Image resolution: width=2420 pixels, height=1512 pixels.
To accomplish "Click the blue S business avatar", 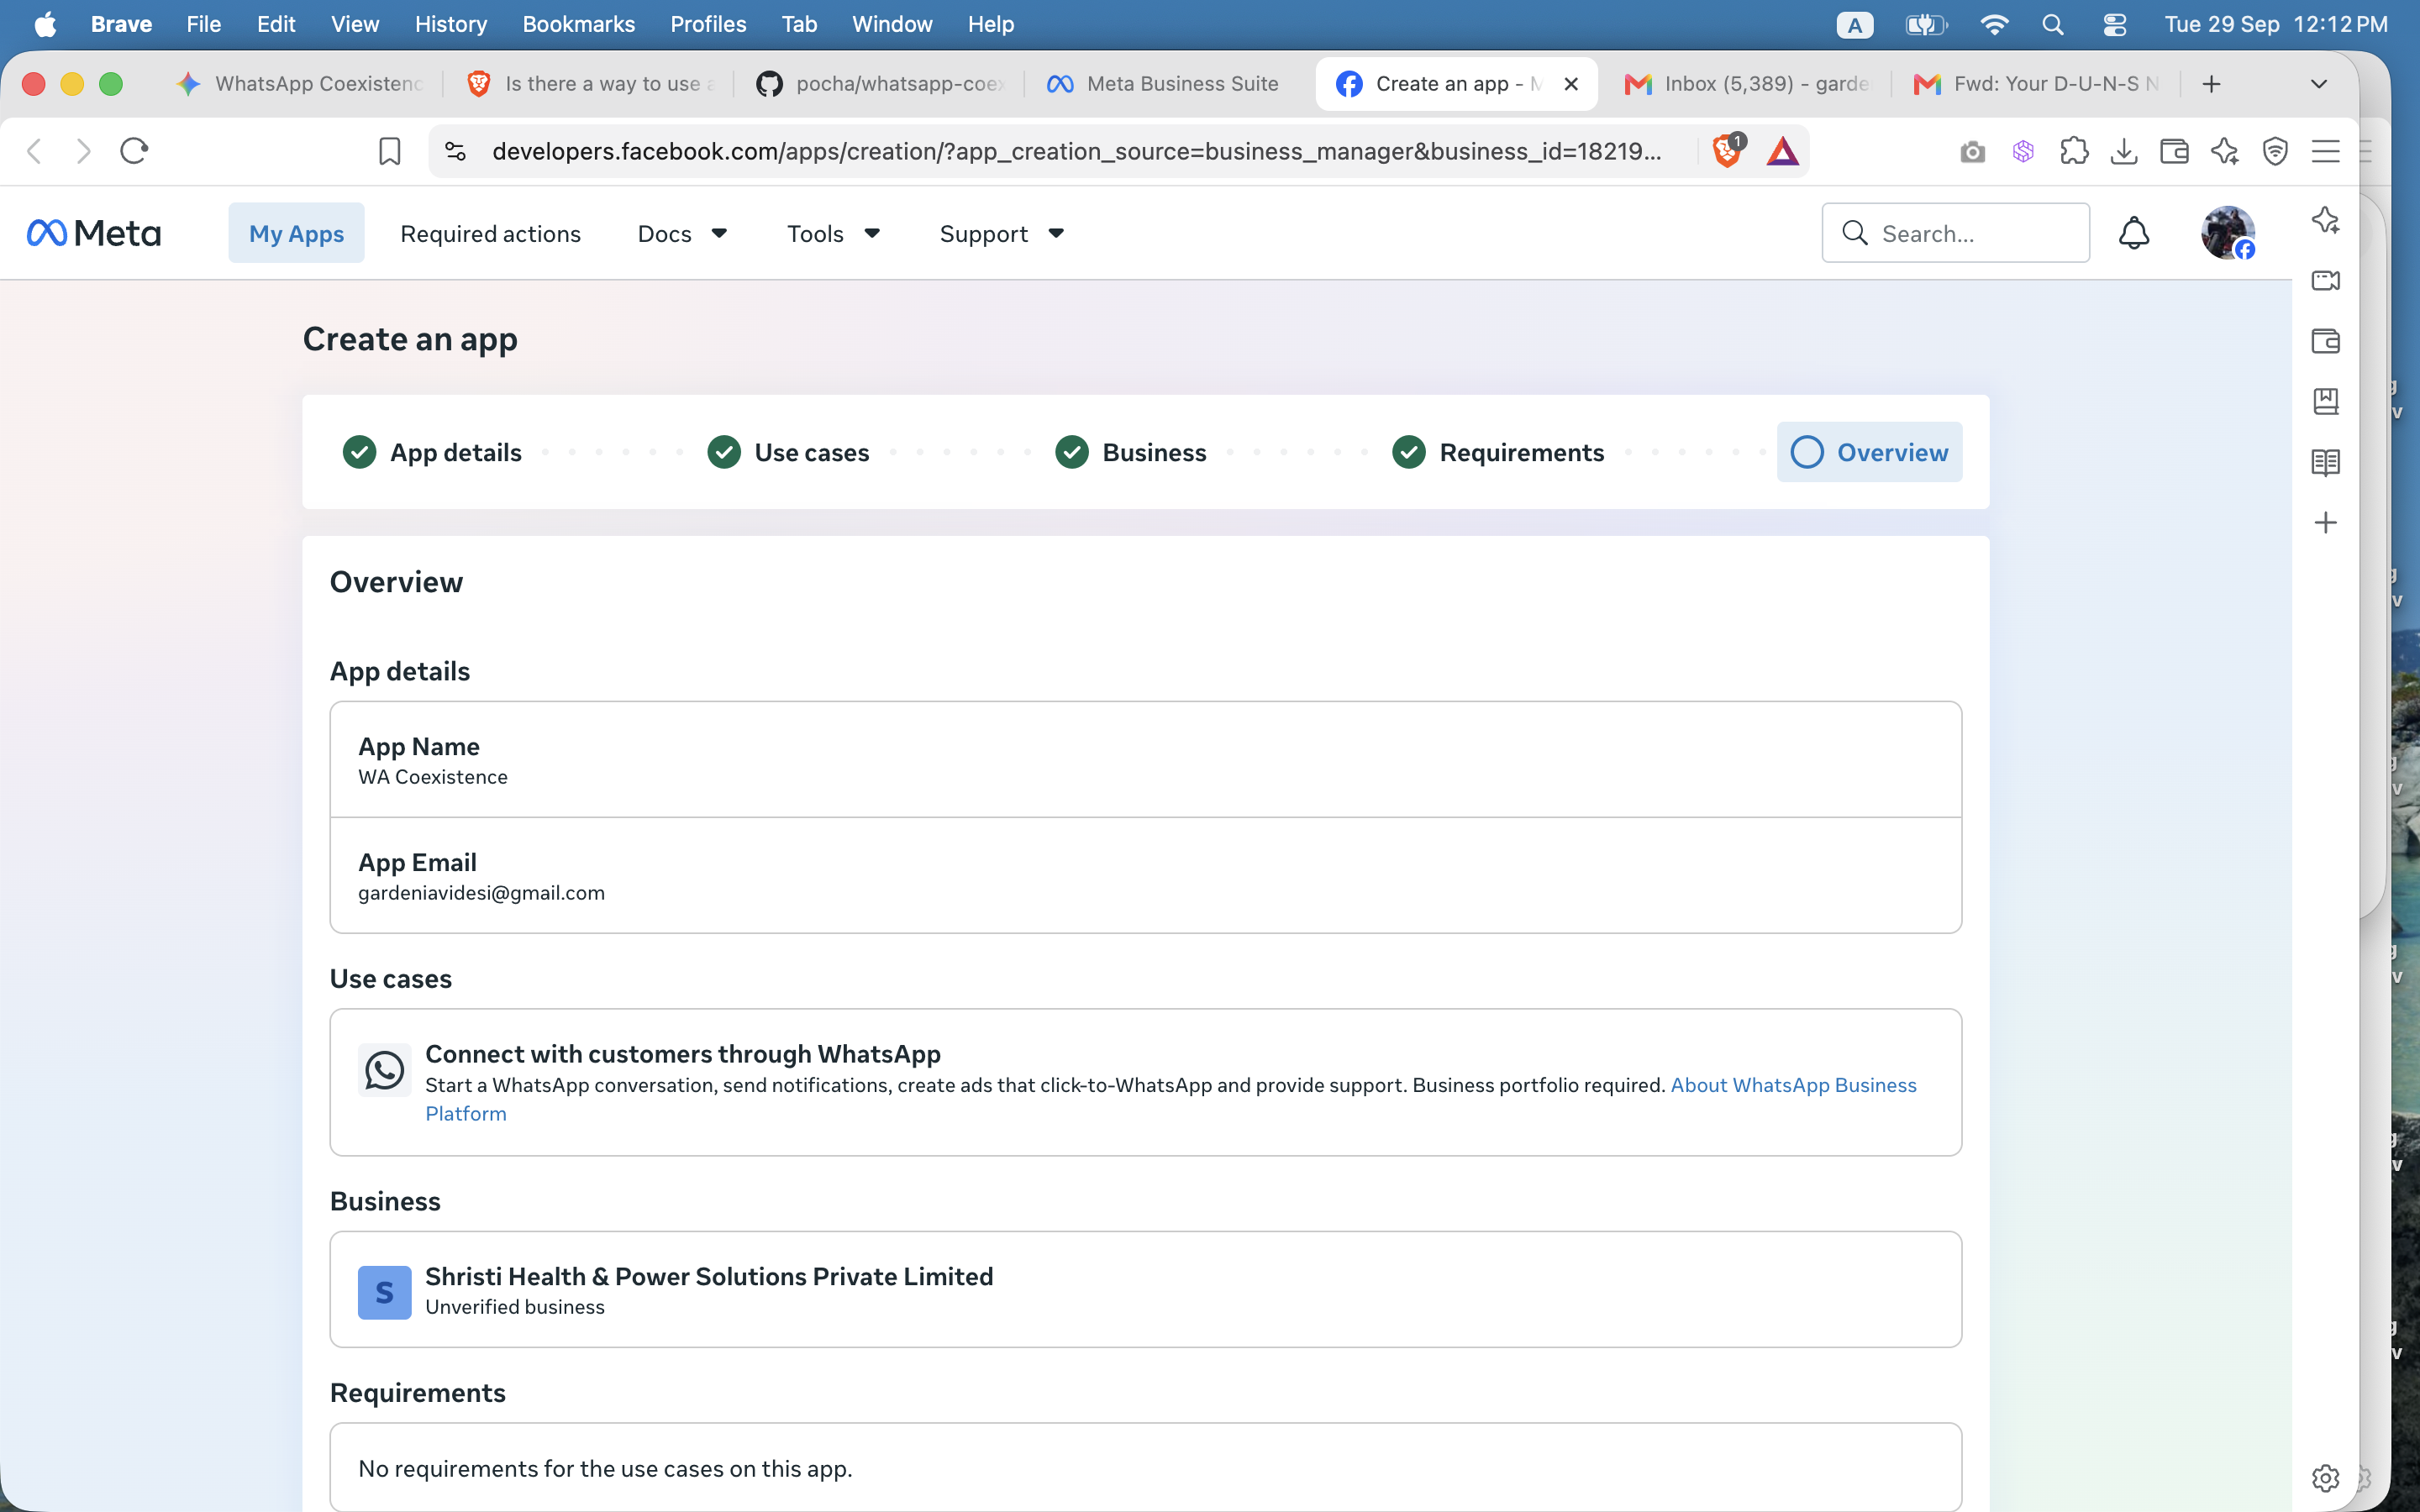I will pos(384,1292).
